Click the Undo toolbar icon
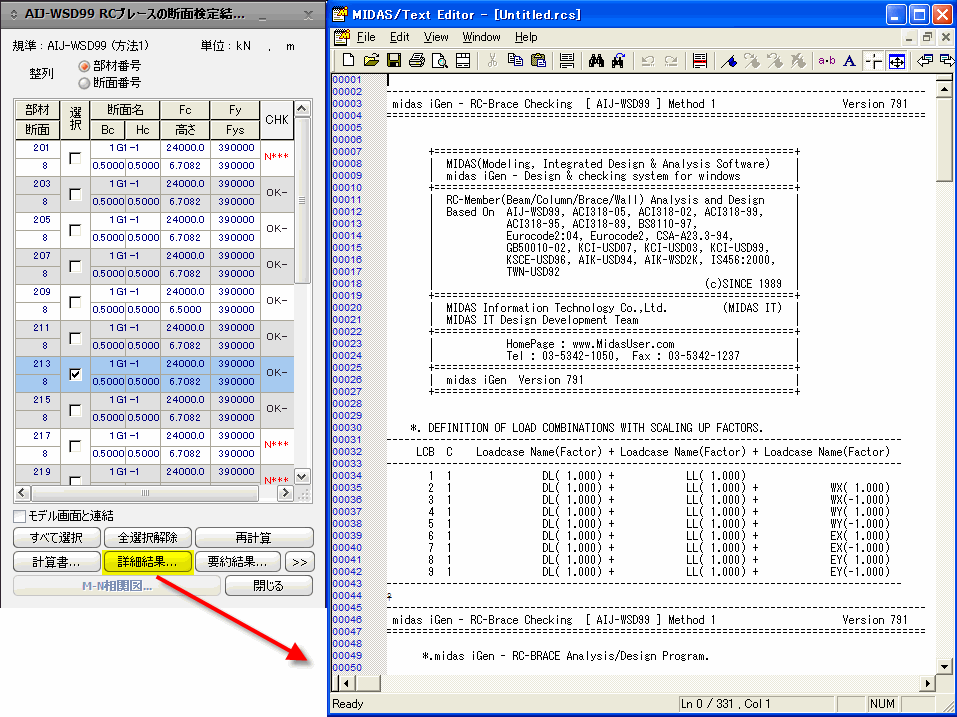The width and height of the screenshot is (957, 717). click(648, 60)
